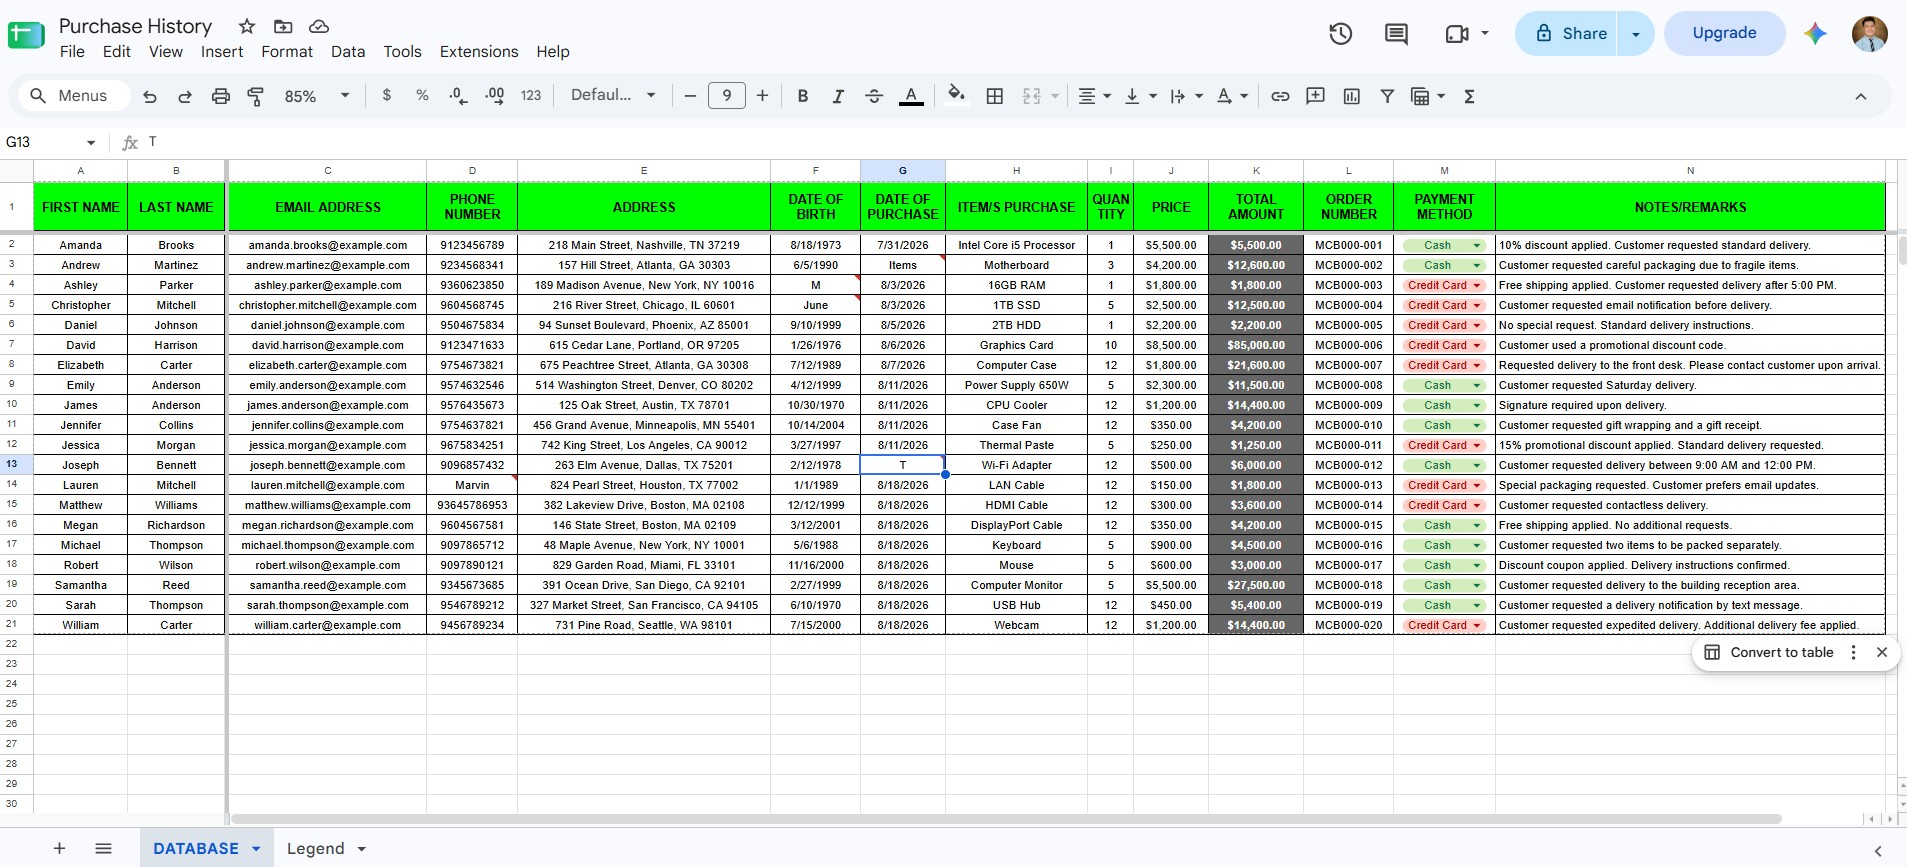Click the Gemini sparkle icon
The height and width of the screenshot is (867, 1907).
click(x=1815, y=34)
